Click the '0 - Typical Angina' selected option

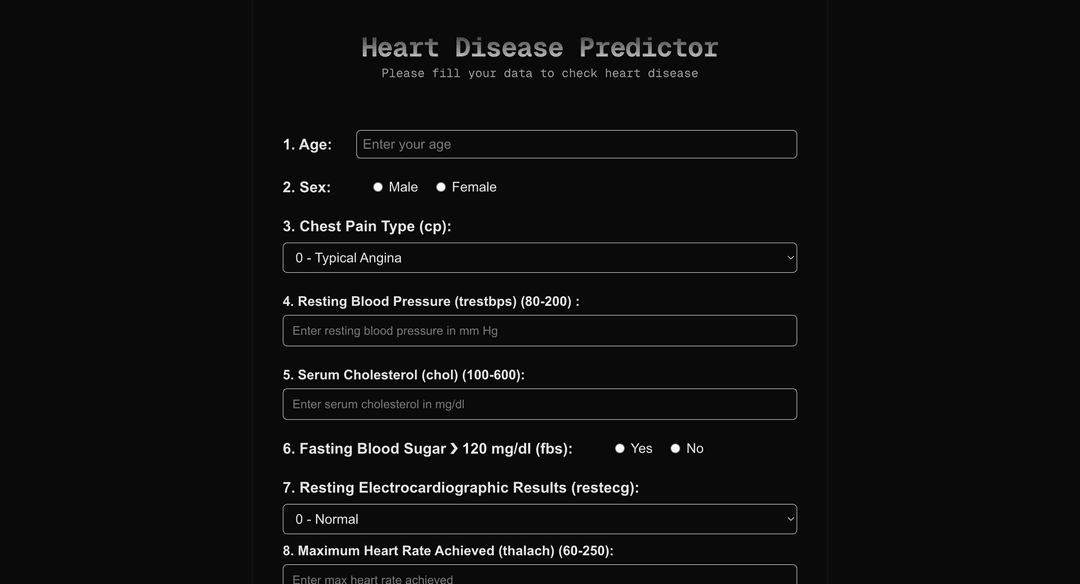[346, 257]
